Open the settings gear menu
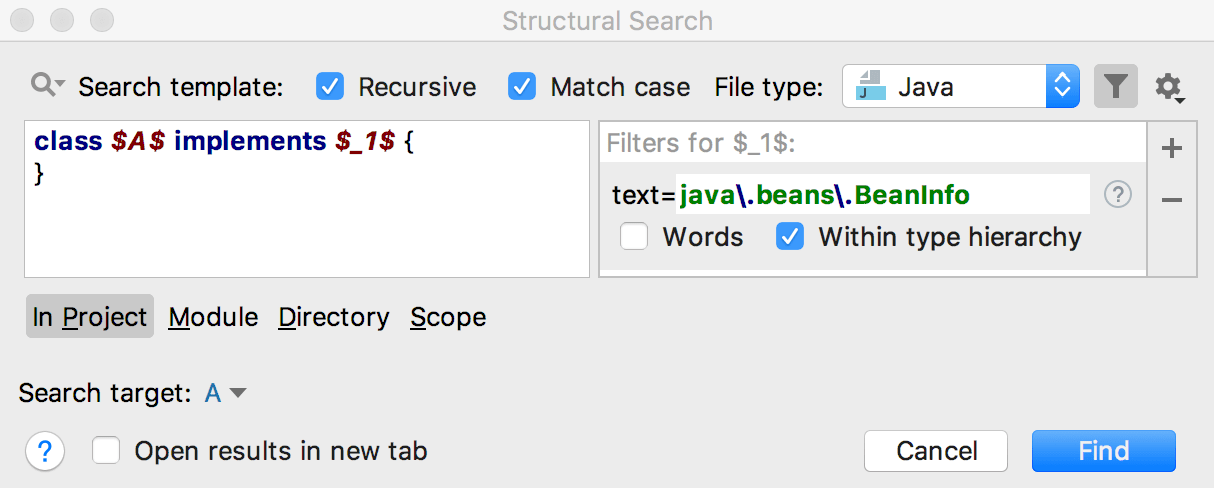Screen dimensions: 1214x488 pos(1168,88)
